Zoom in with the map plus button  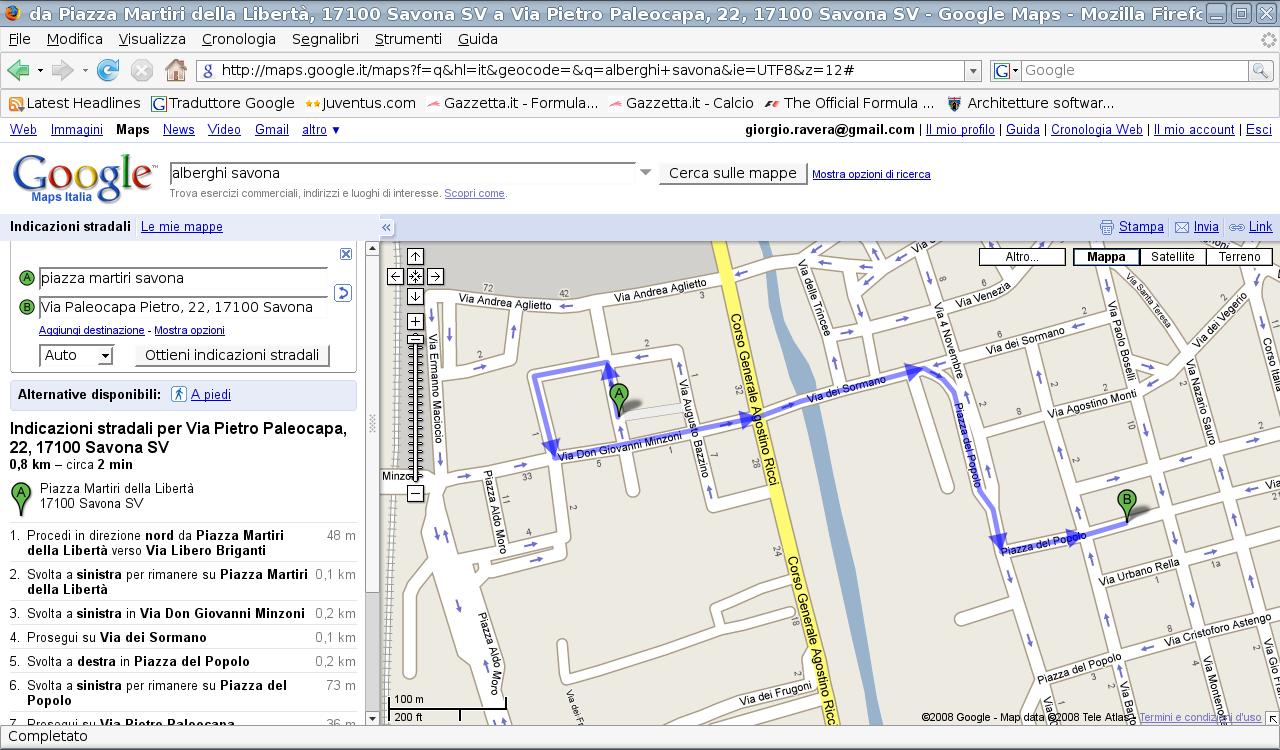(415, 321)
